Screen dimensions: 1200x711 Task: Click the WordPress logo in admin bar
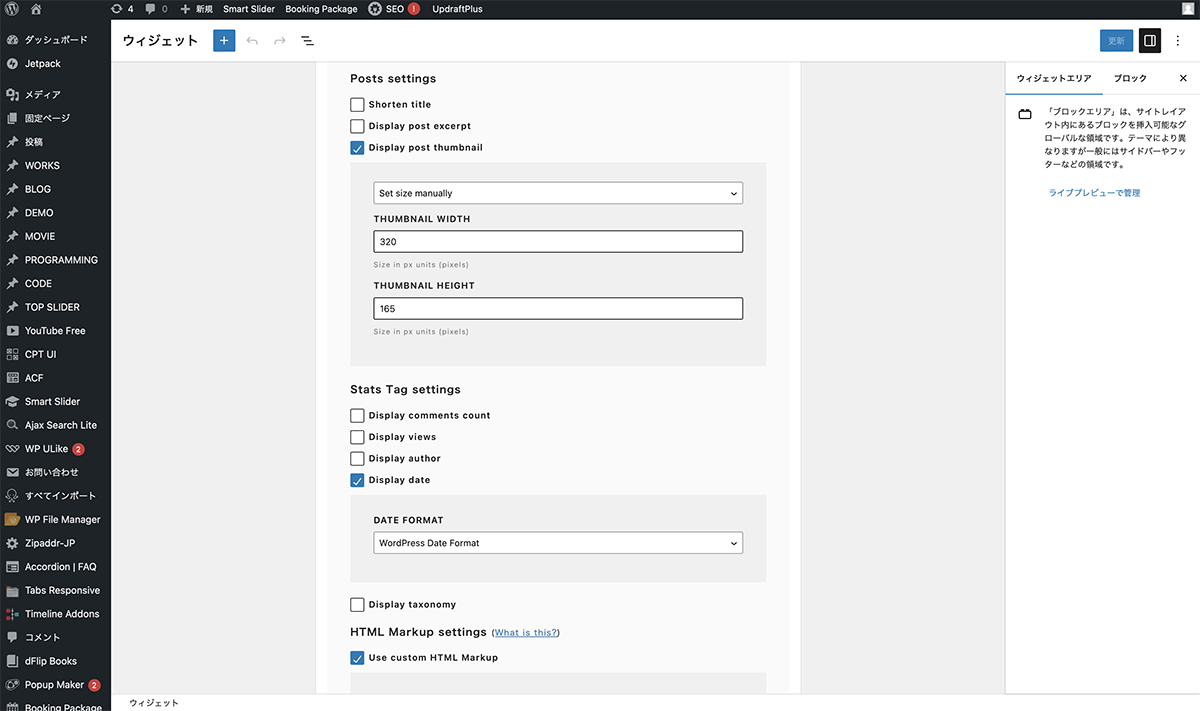point(12,9)
